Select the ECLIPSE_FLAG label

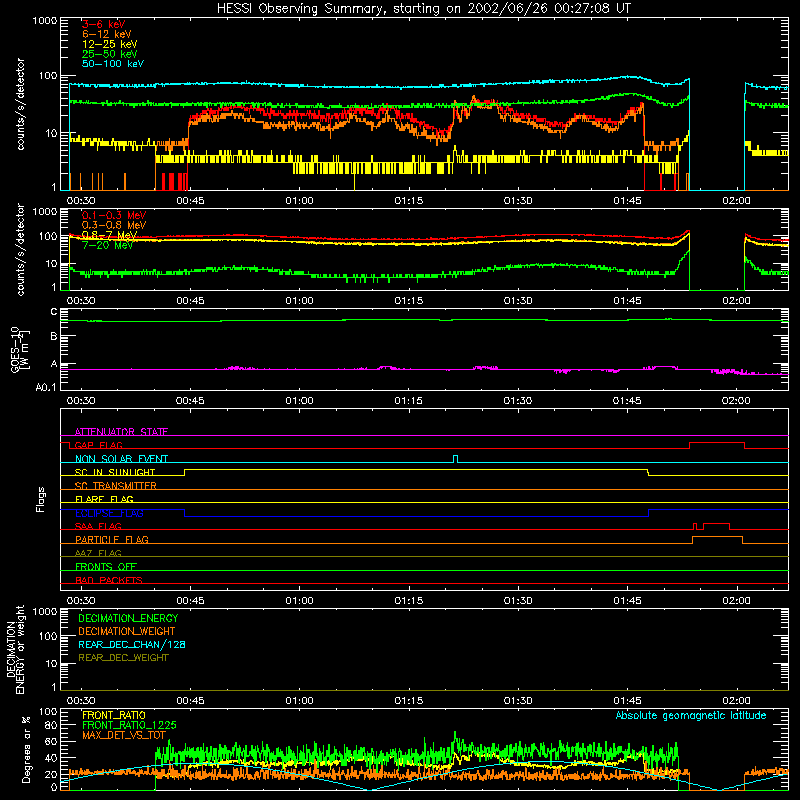point(109,513)
